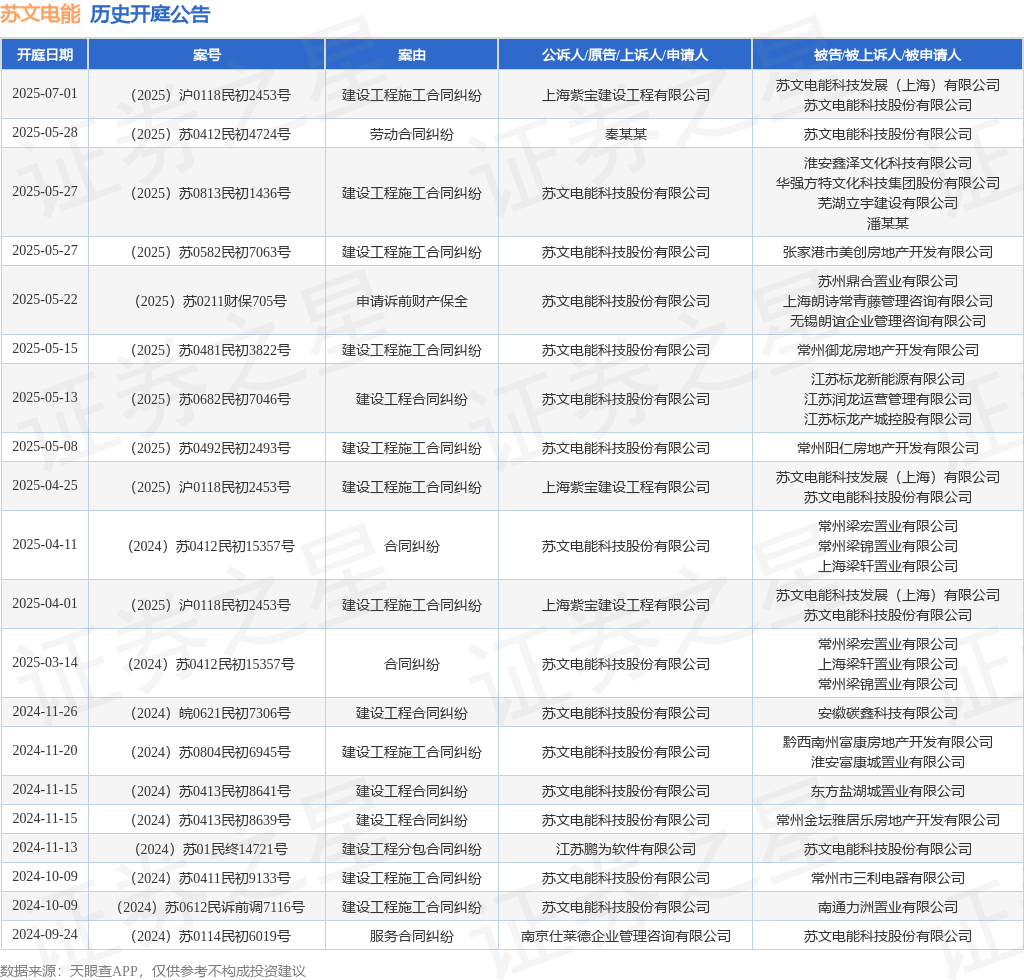Click the date 2025-03-14
This screenshot has height=980, width=1024.
(44, 663)
